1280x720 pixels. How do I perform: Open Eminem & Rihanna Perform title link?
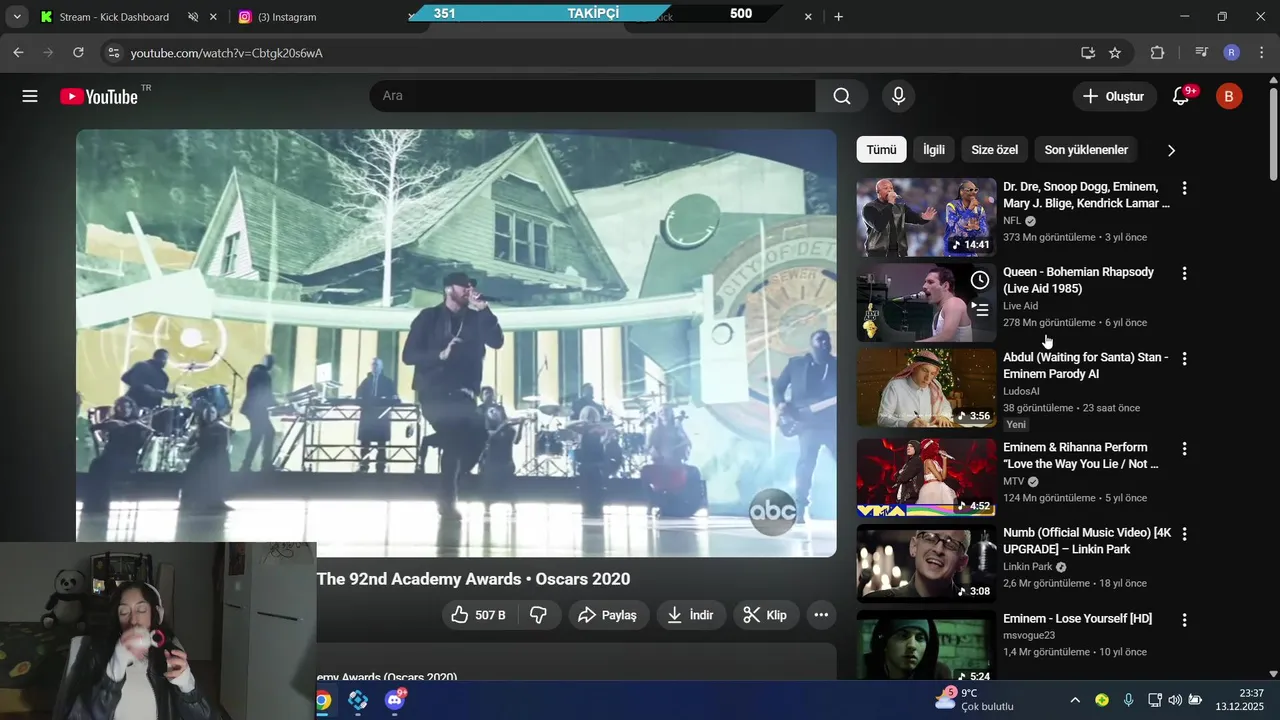pos(1081,456)
